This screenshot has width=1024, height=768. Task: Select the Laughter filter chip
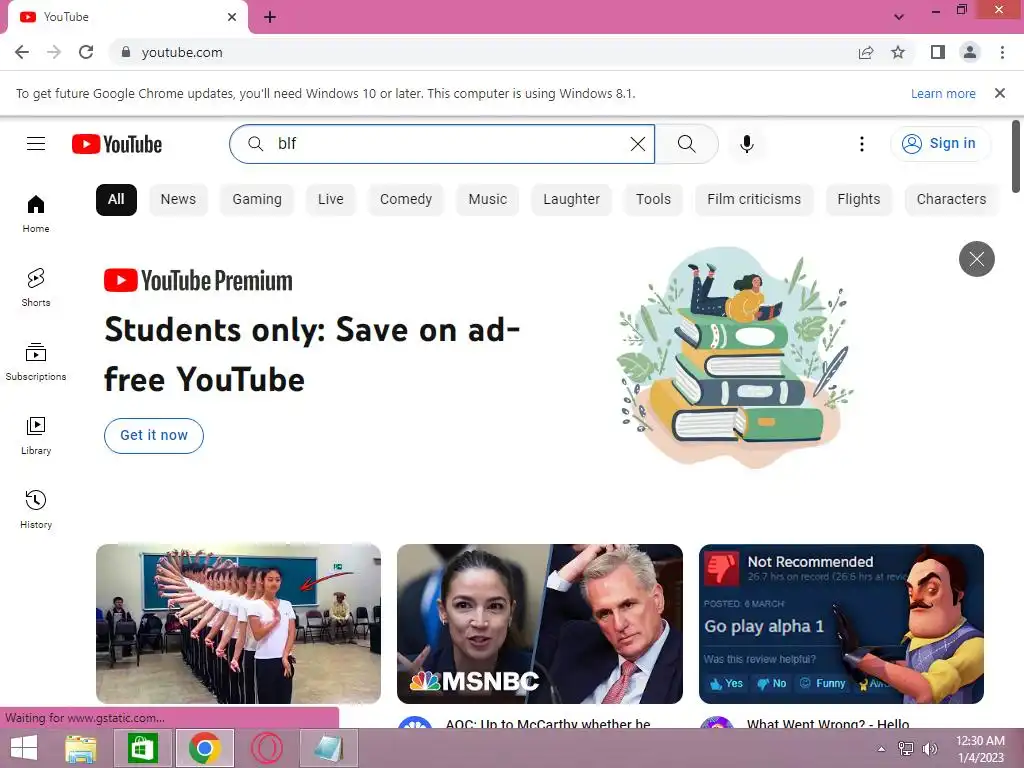[x=571, y=199]
